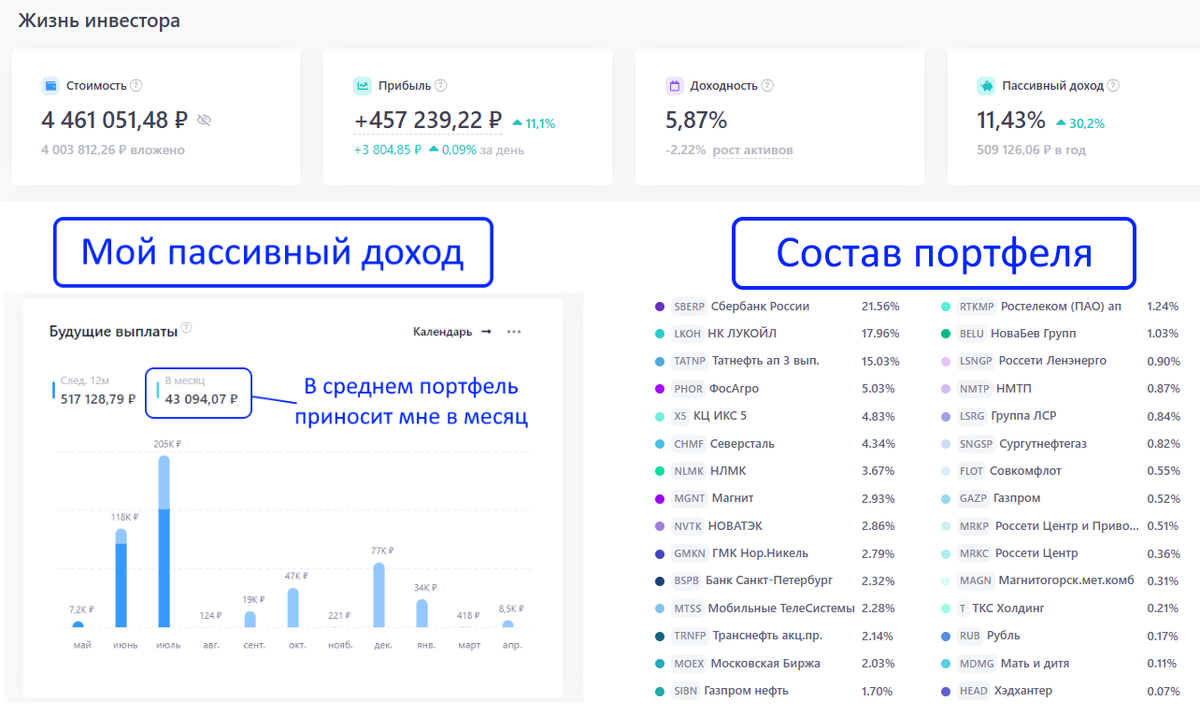
Task: Click the 17.96% share of ЛУКОЙЛ
Action: click(881, 334)
